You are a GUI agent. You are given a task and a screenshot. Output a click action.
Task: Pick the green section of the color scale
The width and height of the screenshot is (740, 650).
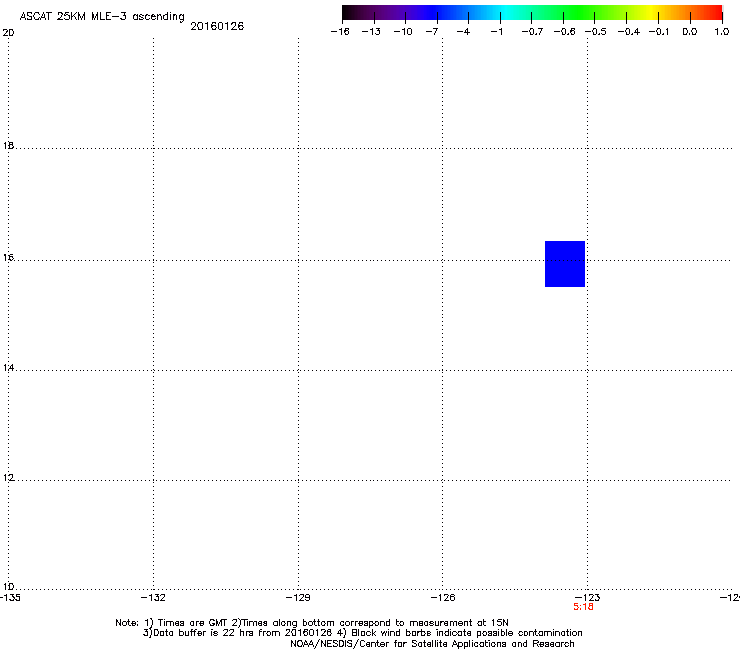pyautogui.click(x=580, y=13)
